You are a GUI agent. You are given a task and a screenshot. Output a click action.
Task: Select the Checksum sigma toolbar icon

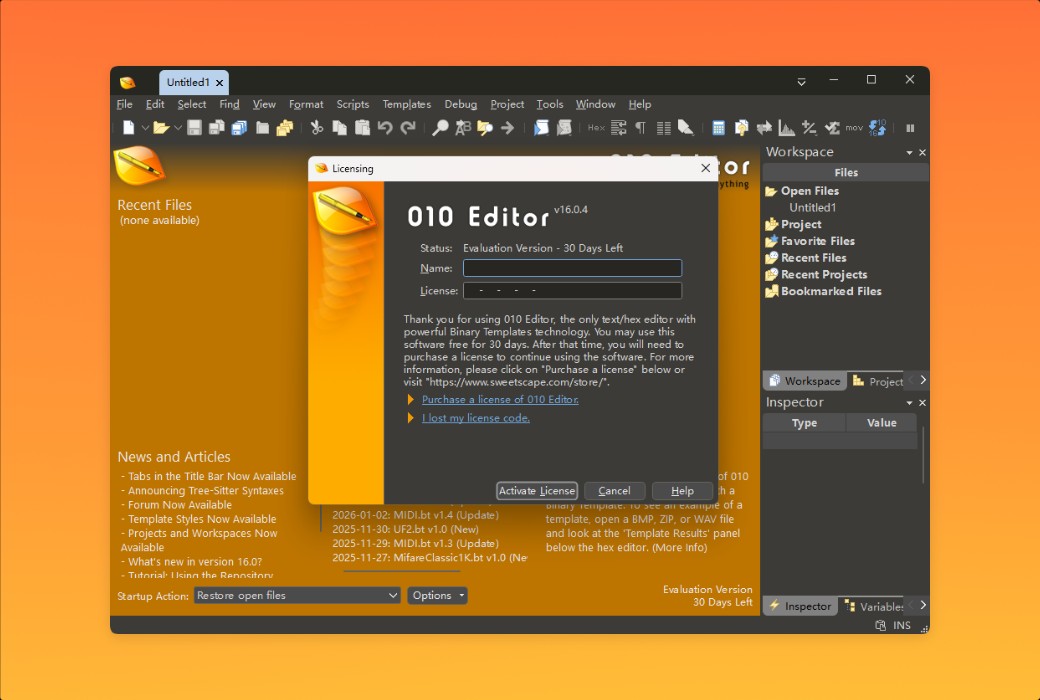pyautogui.click(x=831, y=127)
